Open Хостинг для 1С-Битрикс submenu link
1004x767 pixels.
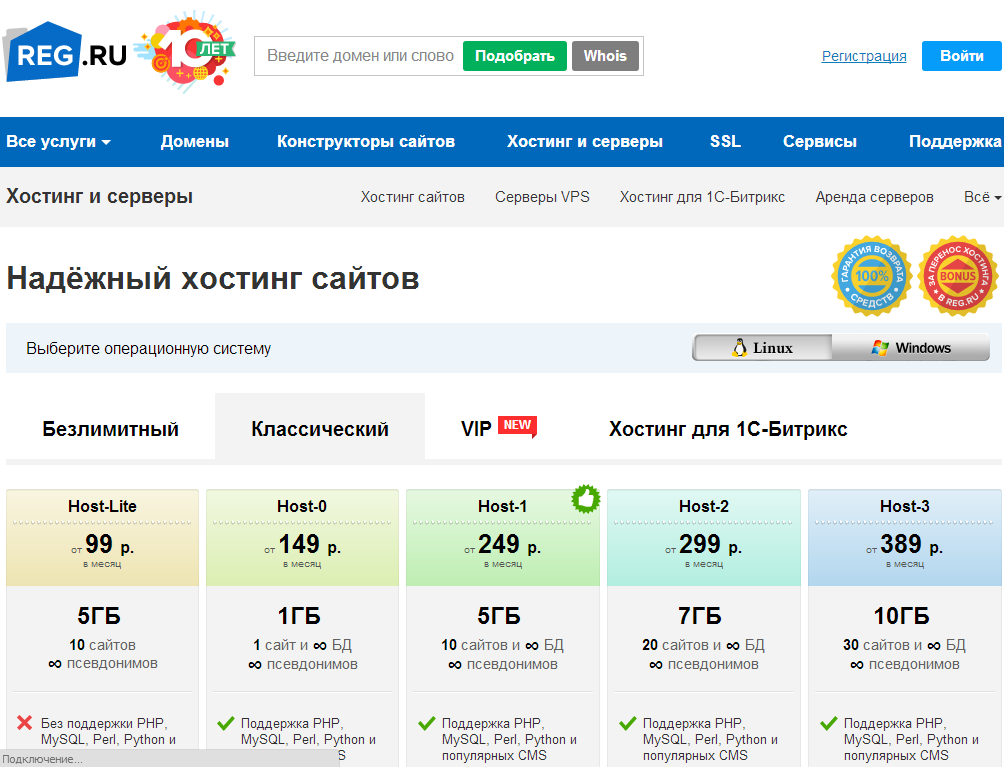click(702, 197)
